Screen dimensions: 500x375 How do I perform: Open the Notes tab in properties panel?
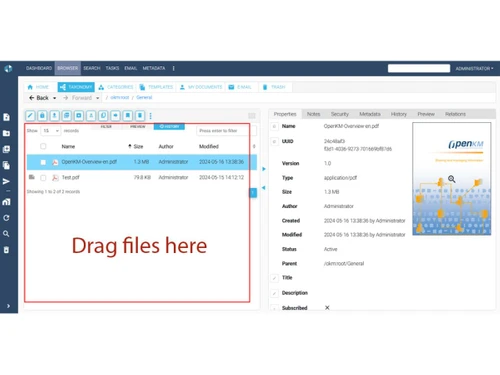[313, 114]
